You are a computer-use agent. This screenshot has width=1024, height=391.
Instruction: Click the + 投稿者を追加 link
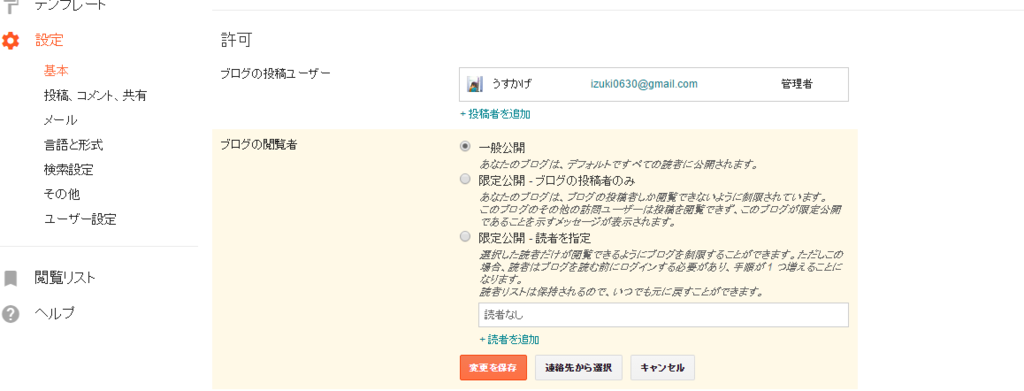point(495,114)
